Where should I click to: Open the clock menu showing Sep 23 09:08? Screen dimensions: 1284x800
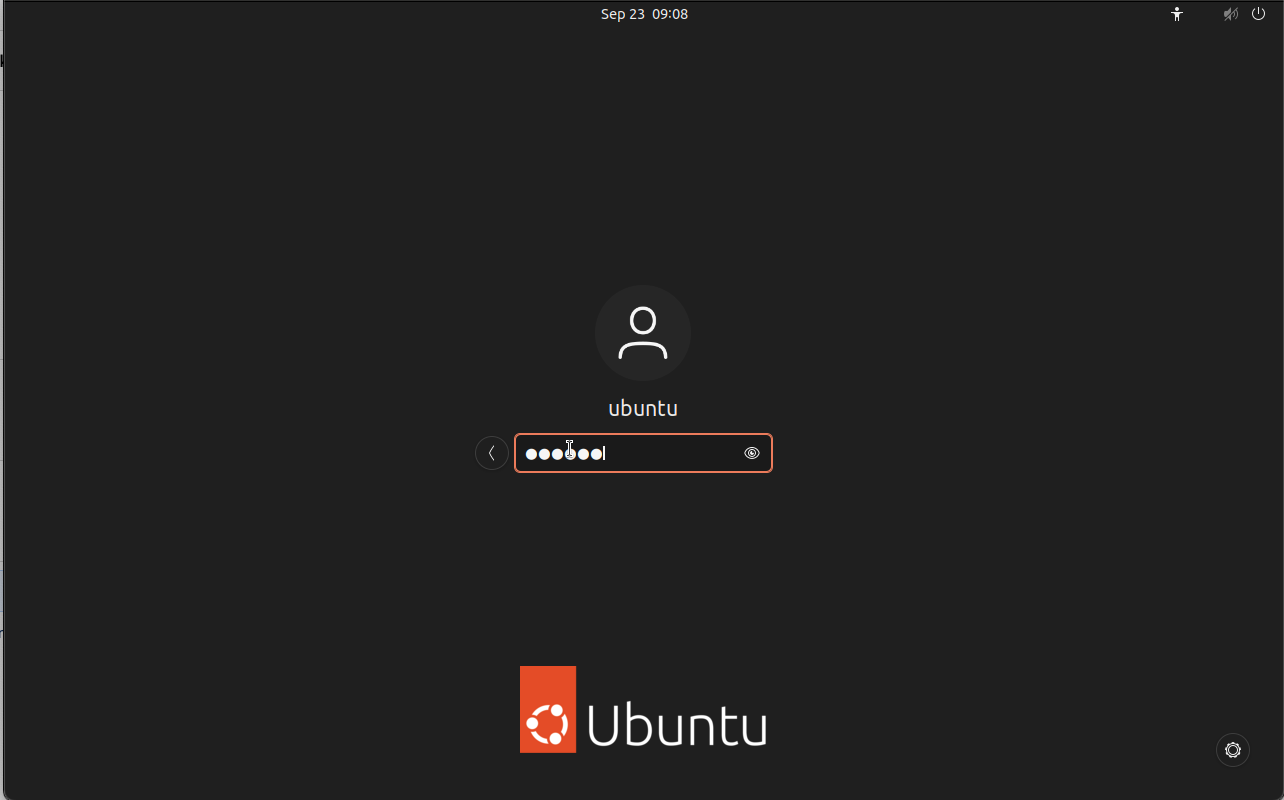click(644, 14)
